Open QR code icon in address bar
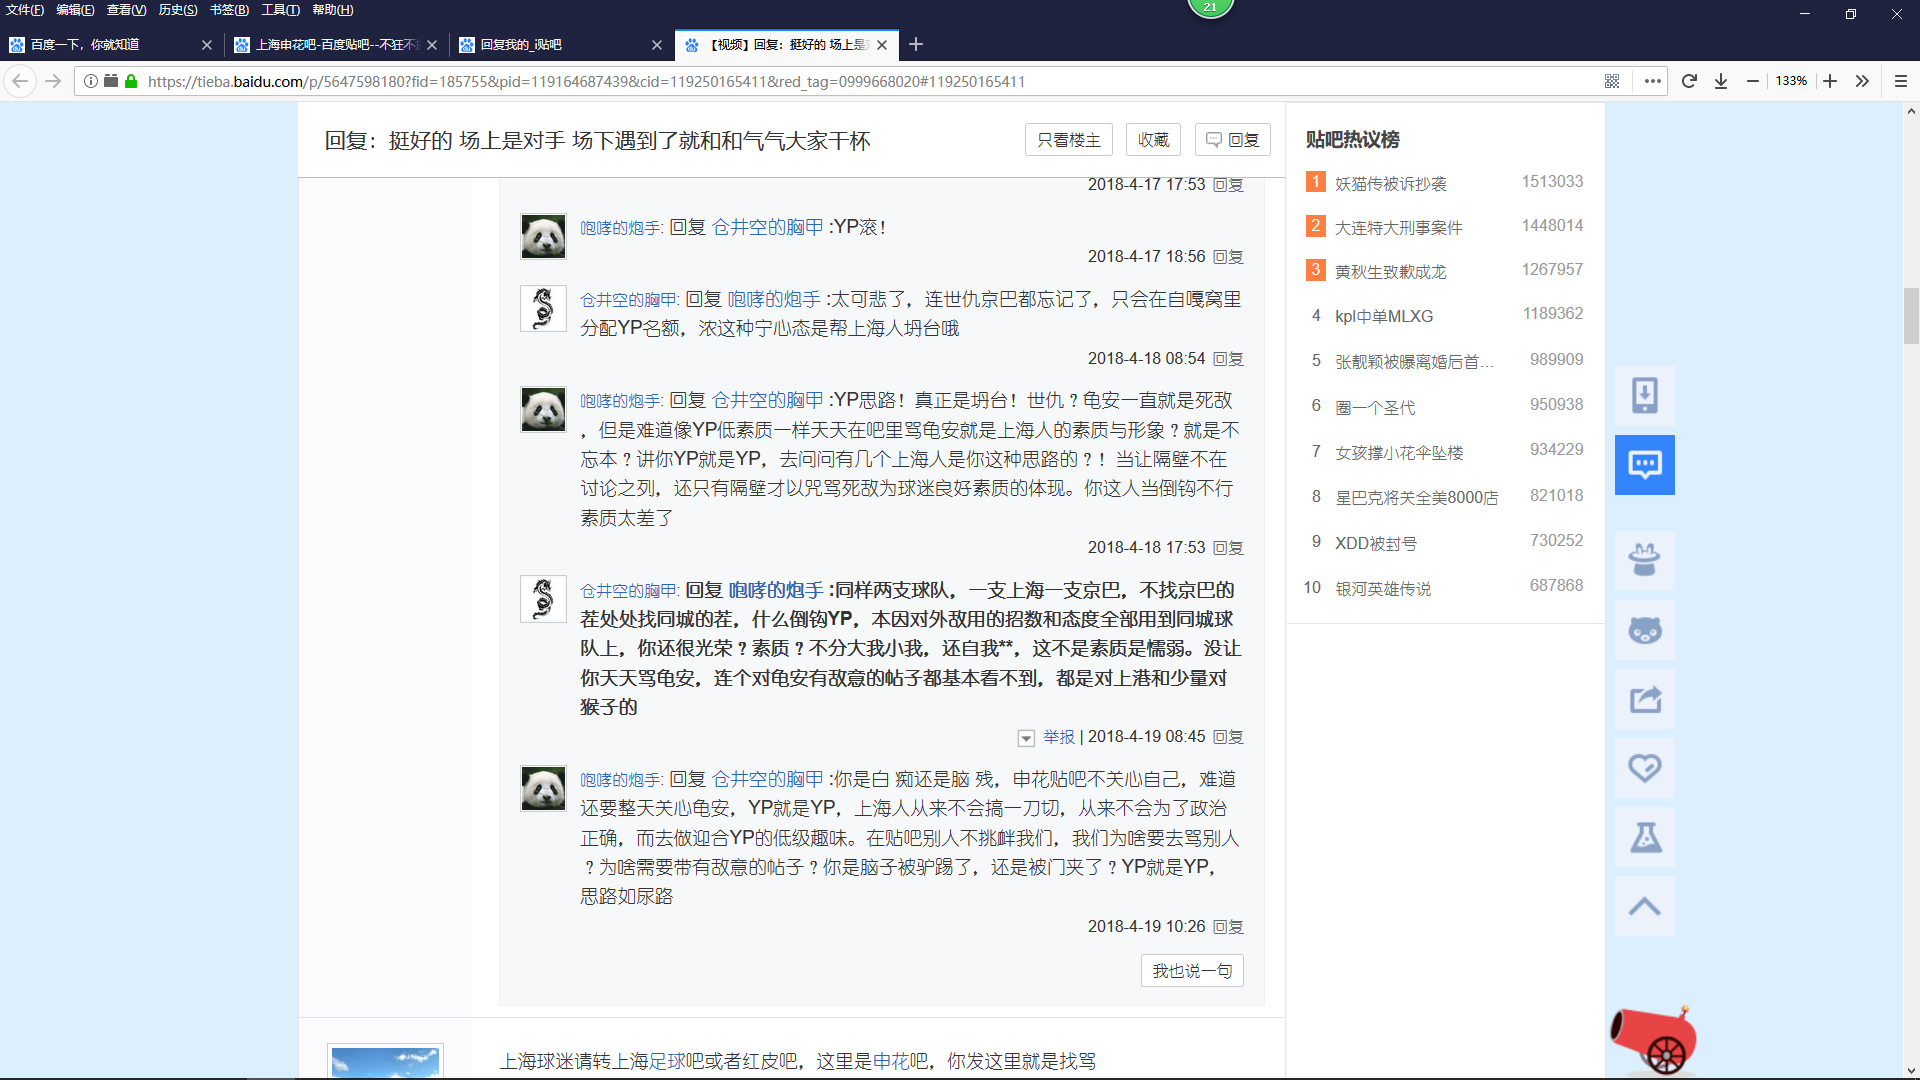Image resolution: width=1920 pixels, height=1080 pixels. point(1612,81)
